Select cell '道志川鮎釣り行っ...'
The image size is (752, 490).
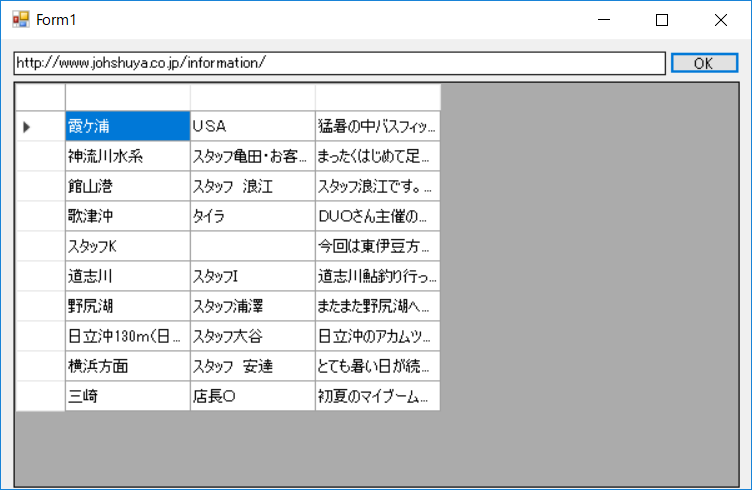point(378,276)
